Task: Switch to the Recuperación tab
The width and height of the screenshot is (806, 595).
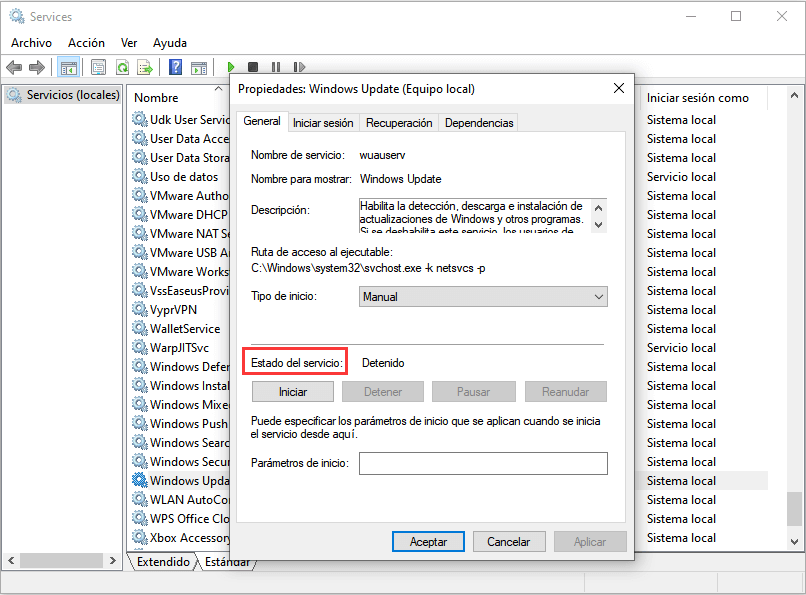Action: click(399, 123)
